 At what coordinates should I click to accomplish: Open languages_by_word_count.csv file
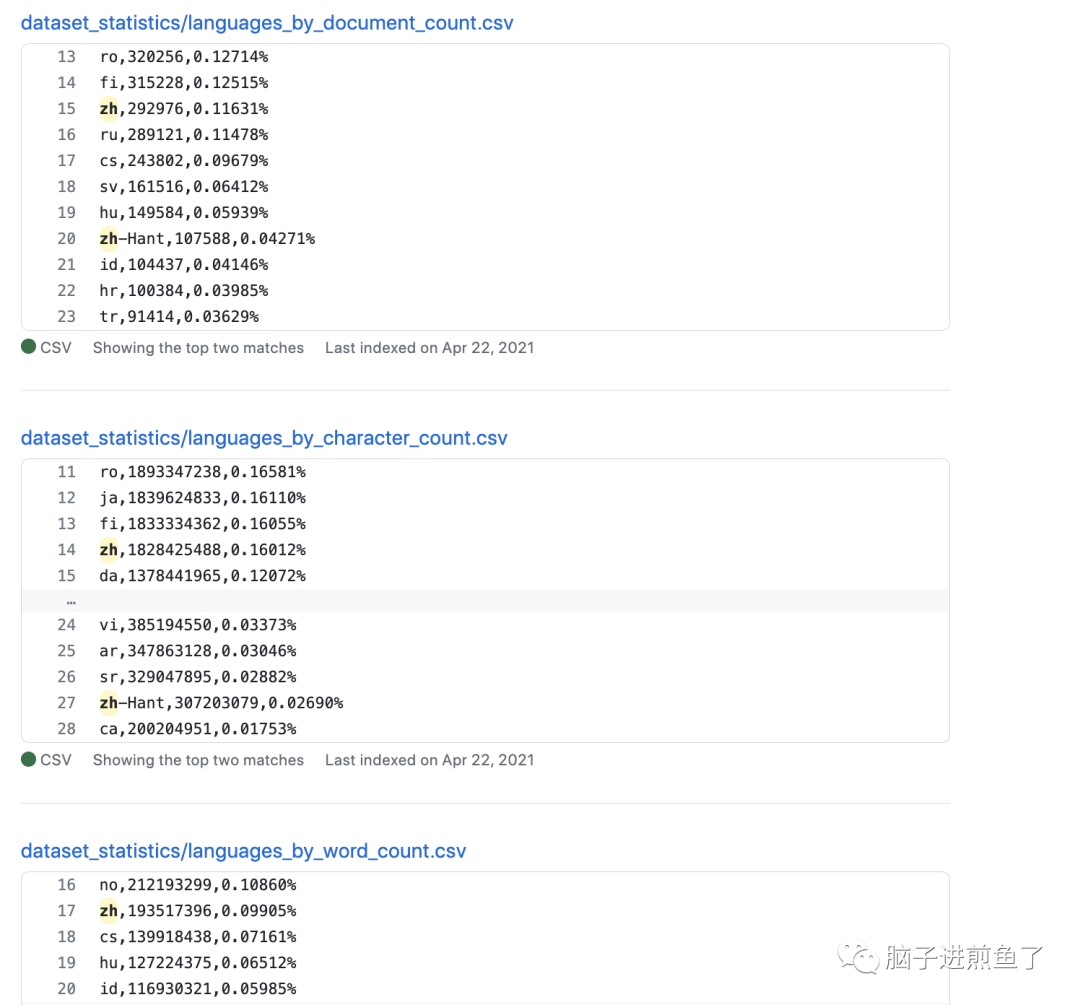243,851
